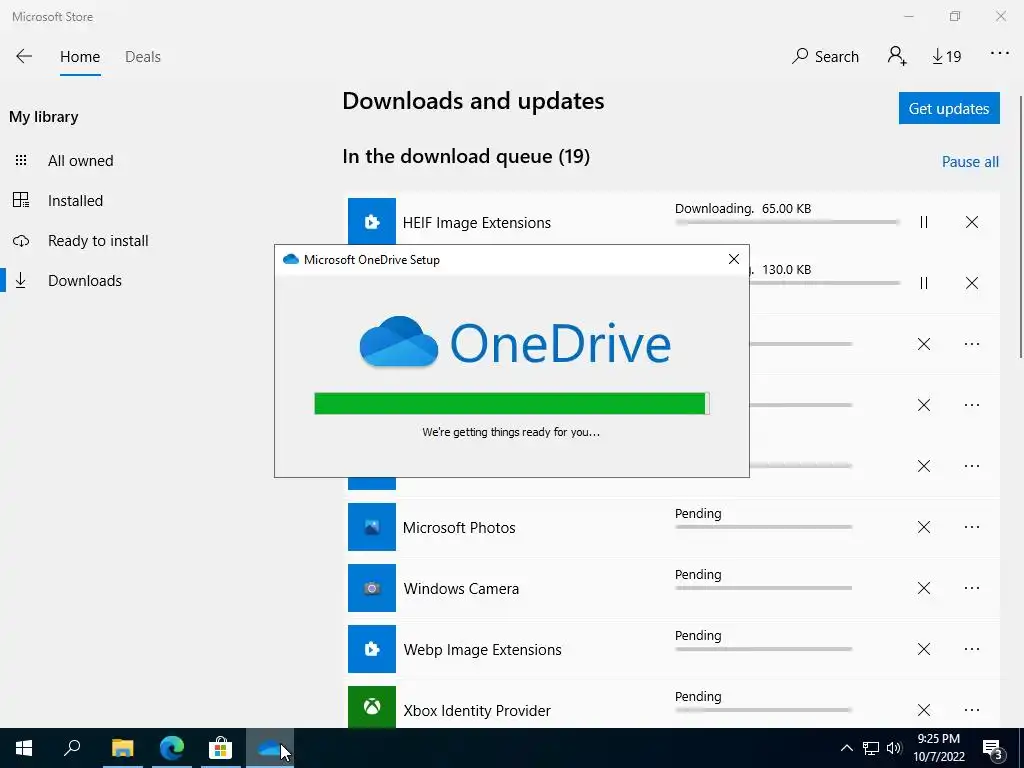
Task: Close the Microsoft OneDrive Setup dialog
Action: [733, 259]
